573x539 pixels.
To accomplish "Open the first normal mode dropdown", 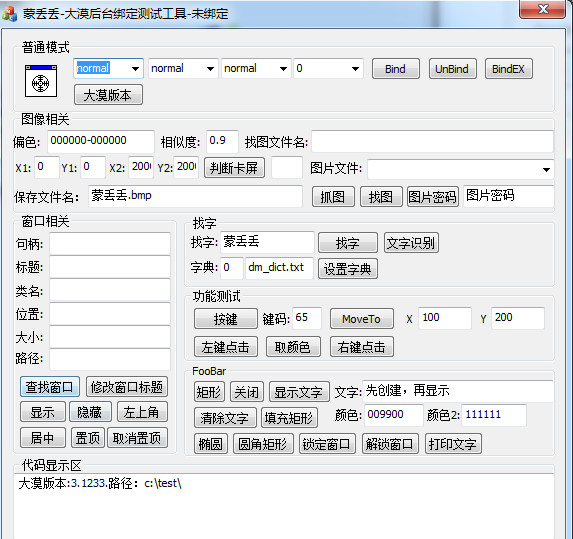I will 136,69.
